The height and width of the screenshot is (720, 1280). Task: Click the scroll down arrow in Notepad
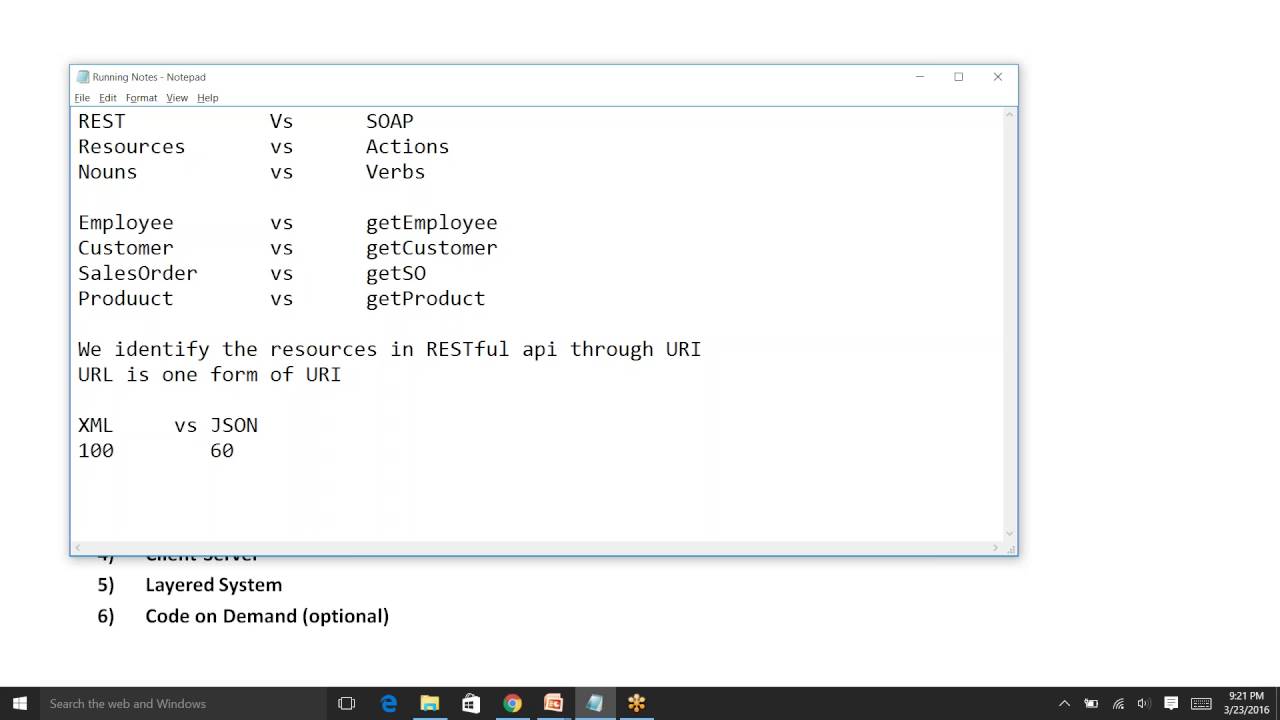[x=1009, y=533]
